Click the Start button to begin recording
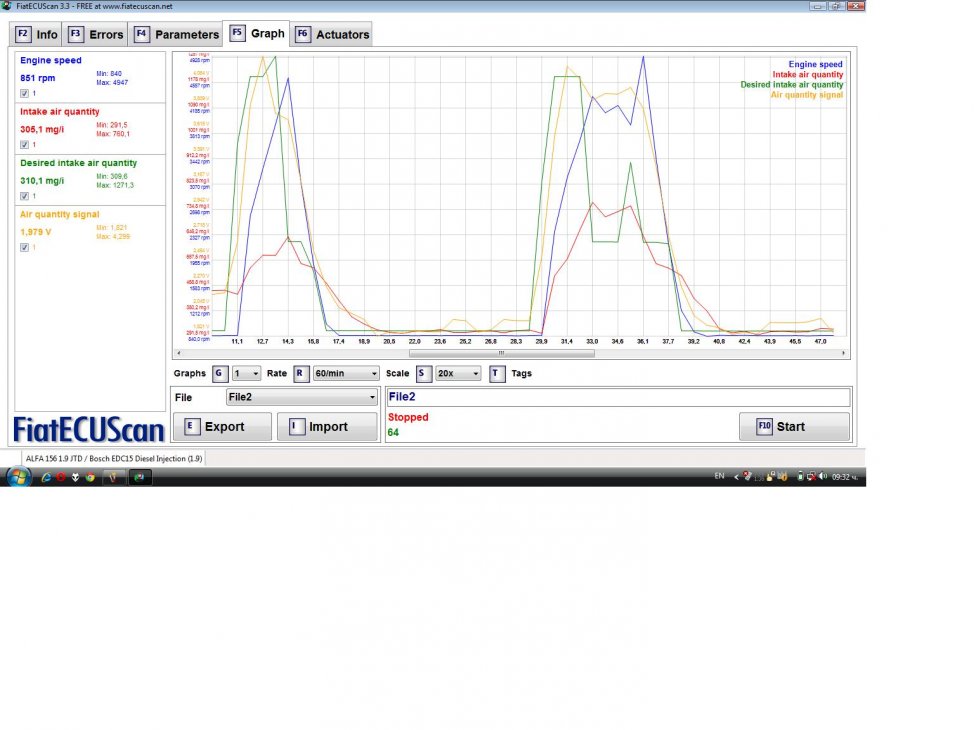Viewport: 974px width, 730px height. (794, 426)
